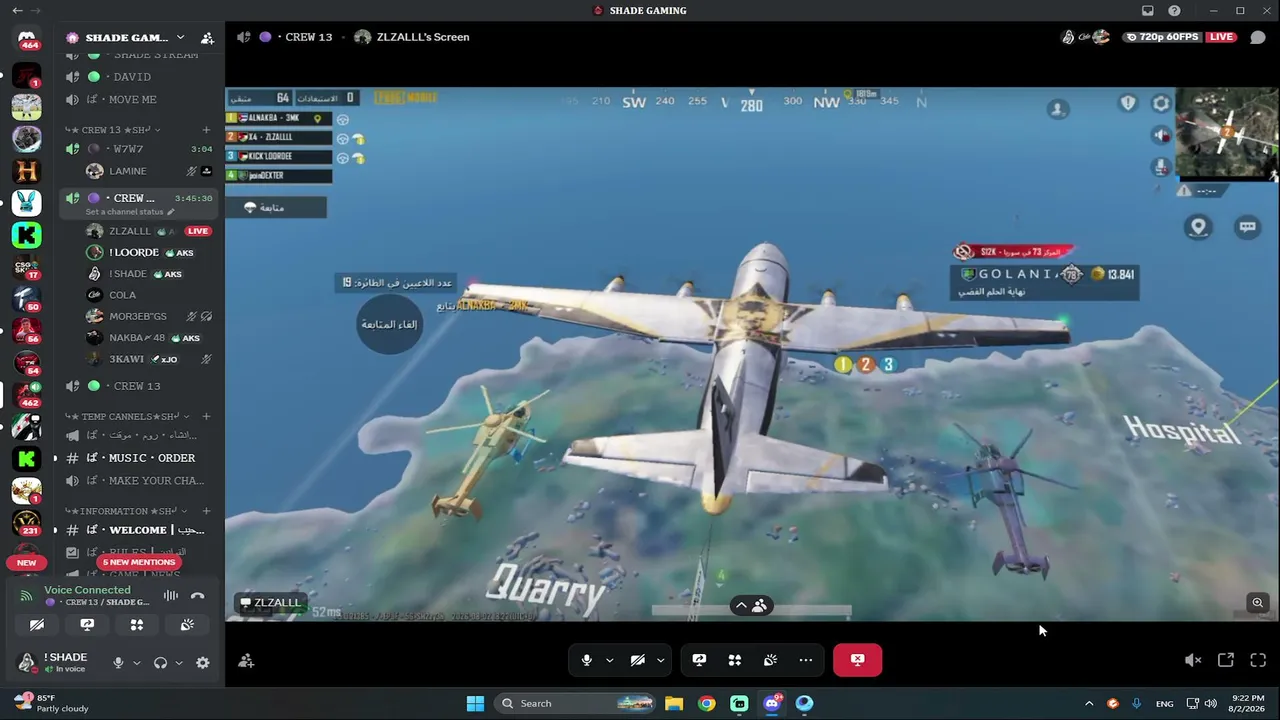Open the orange H server icon

pos(27,171)
